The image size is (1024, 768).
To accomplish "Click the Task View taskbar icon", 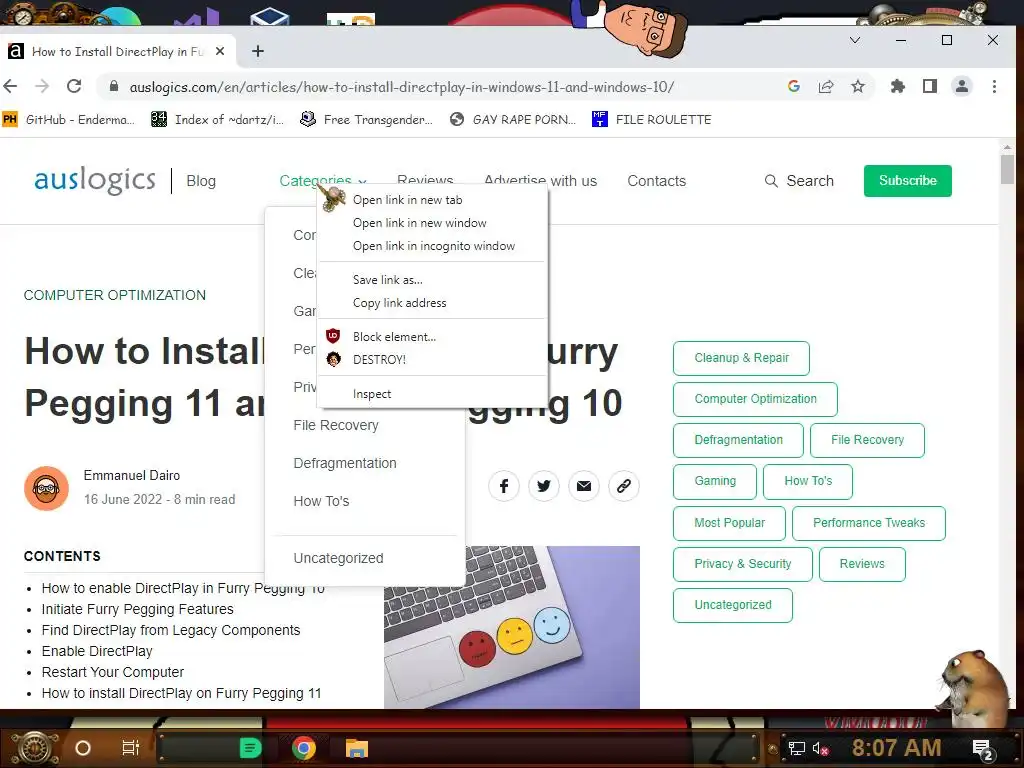I will [x=131, y=748].
